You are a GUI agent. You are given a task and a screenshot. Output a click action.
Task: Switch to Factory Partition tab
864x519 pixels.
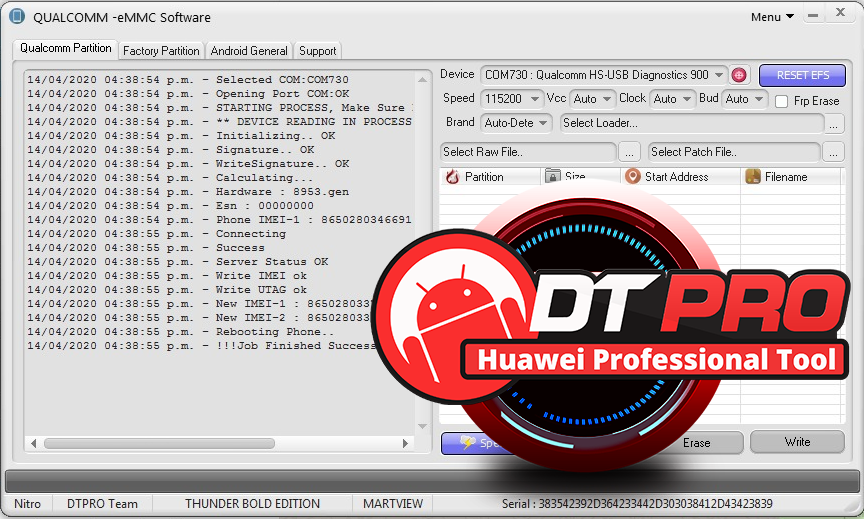[161, 51]
